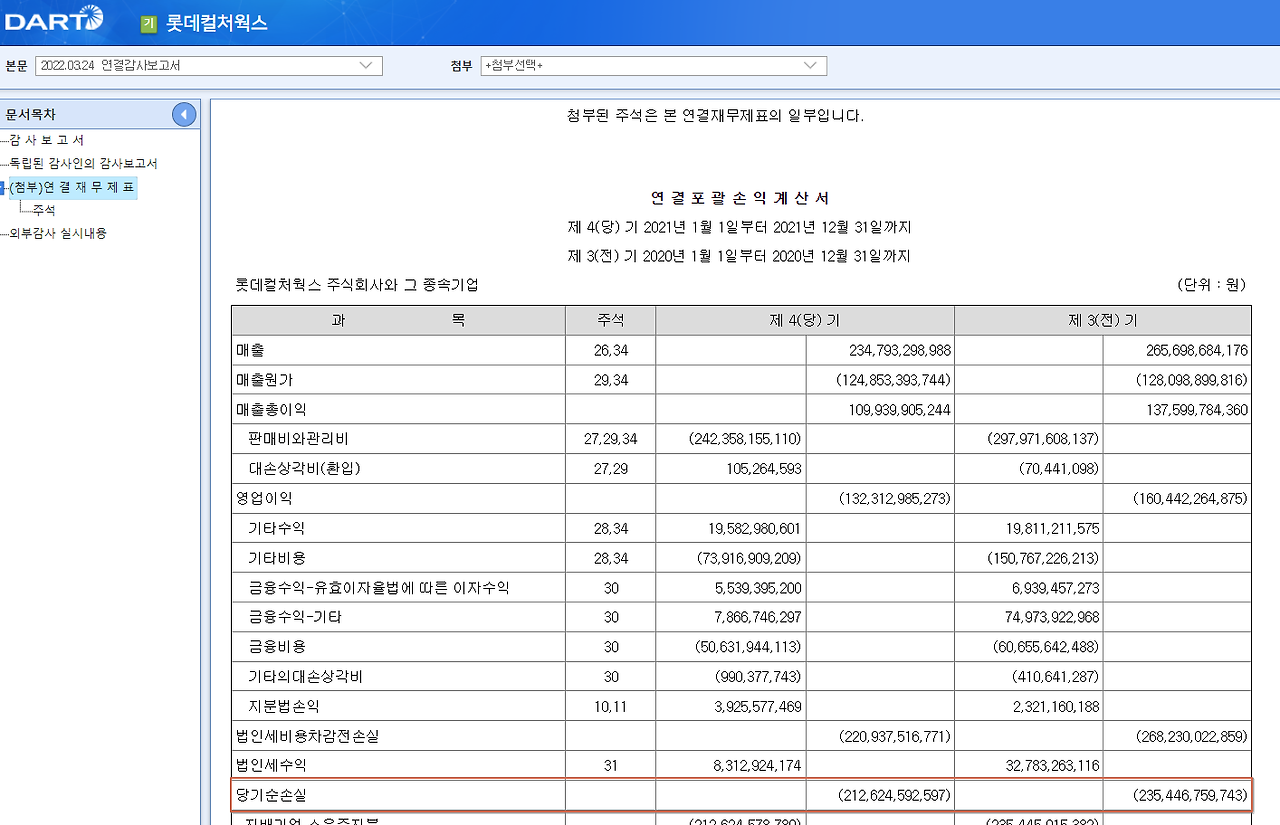Viewport: 1280px width, 825px height.
Task: Open the 첨부 attachment dropdown
Action: 654,66
